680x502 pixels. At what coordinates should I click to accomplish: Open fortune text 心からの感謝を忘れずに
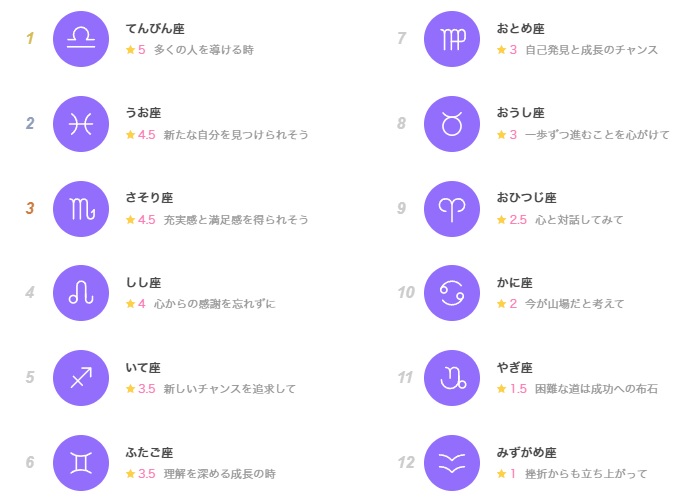pyautogui.click(x=215, y=304)
